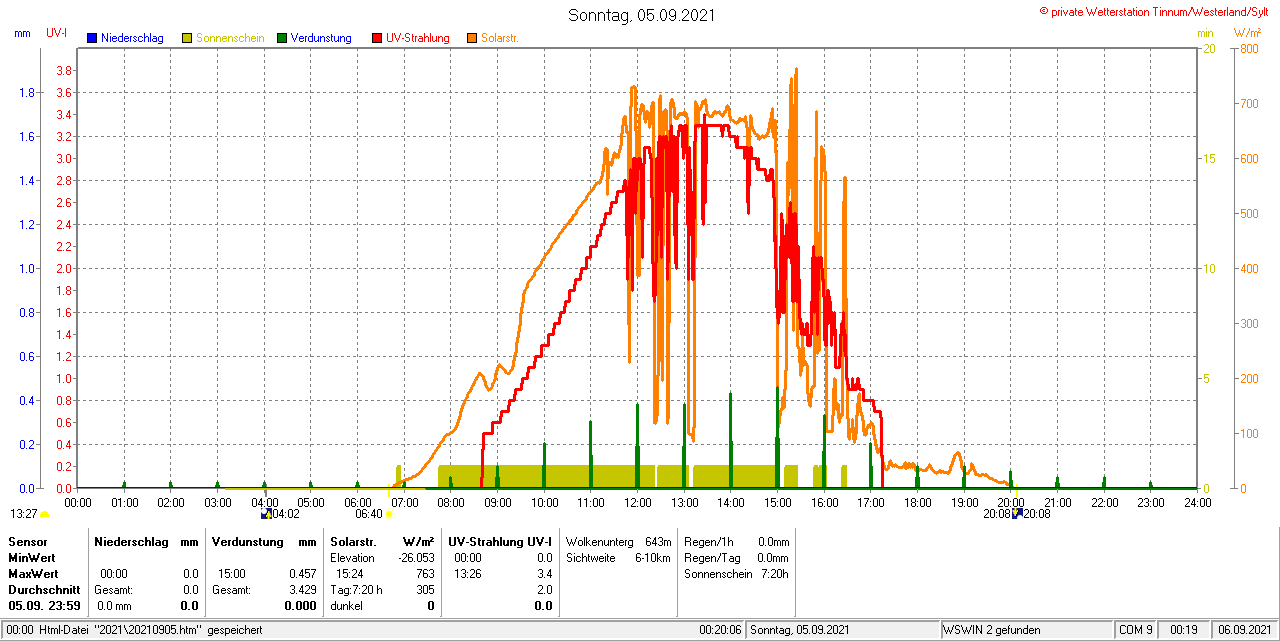This screenshot has width=1280, height=641.
Task: Click the icon beside the 04:02 time
Action: (266, 514)
